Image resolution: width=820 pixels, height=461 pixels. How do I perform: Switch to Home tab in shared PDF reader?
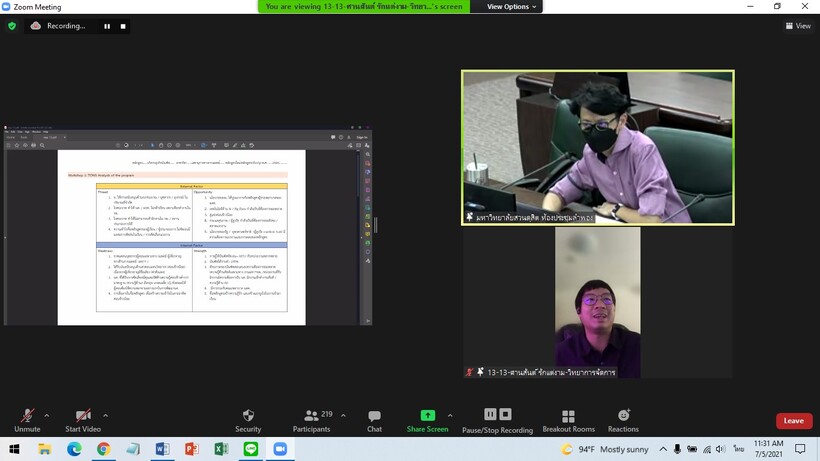point(10,137)
